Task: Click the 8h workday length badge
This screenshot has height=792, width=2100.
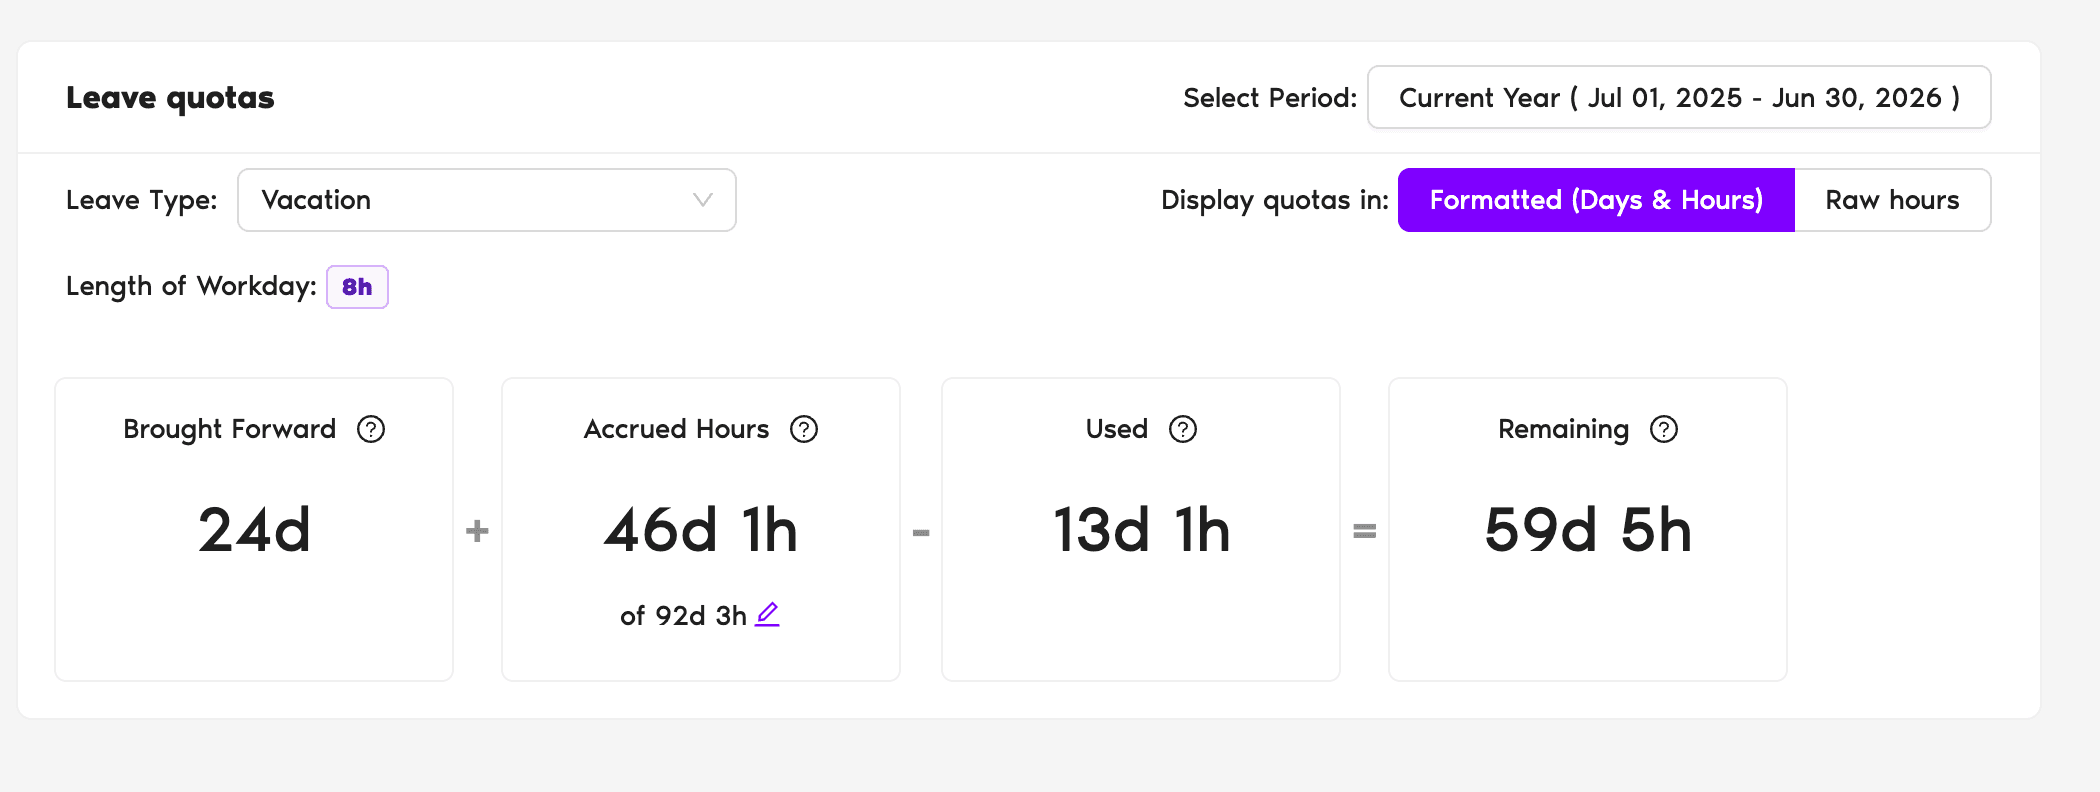Action: coord(357,287)
